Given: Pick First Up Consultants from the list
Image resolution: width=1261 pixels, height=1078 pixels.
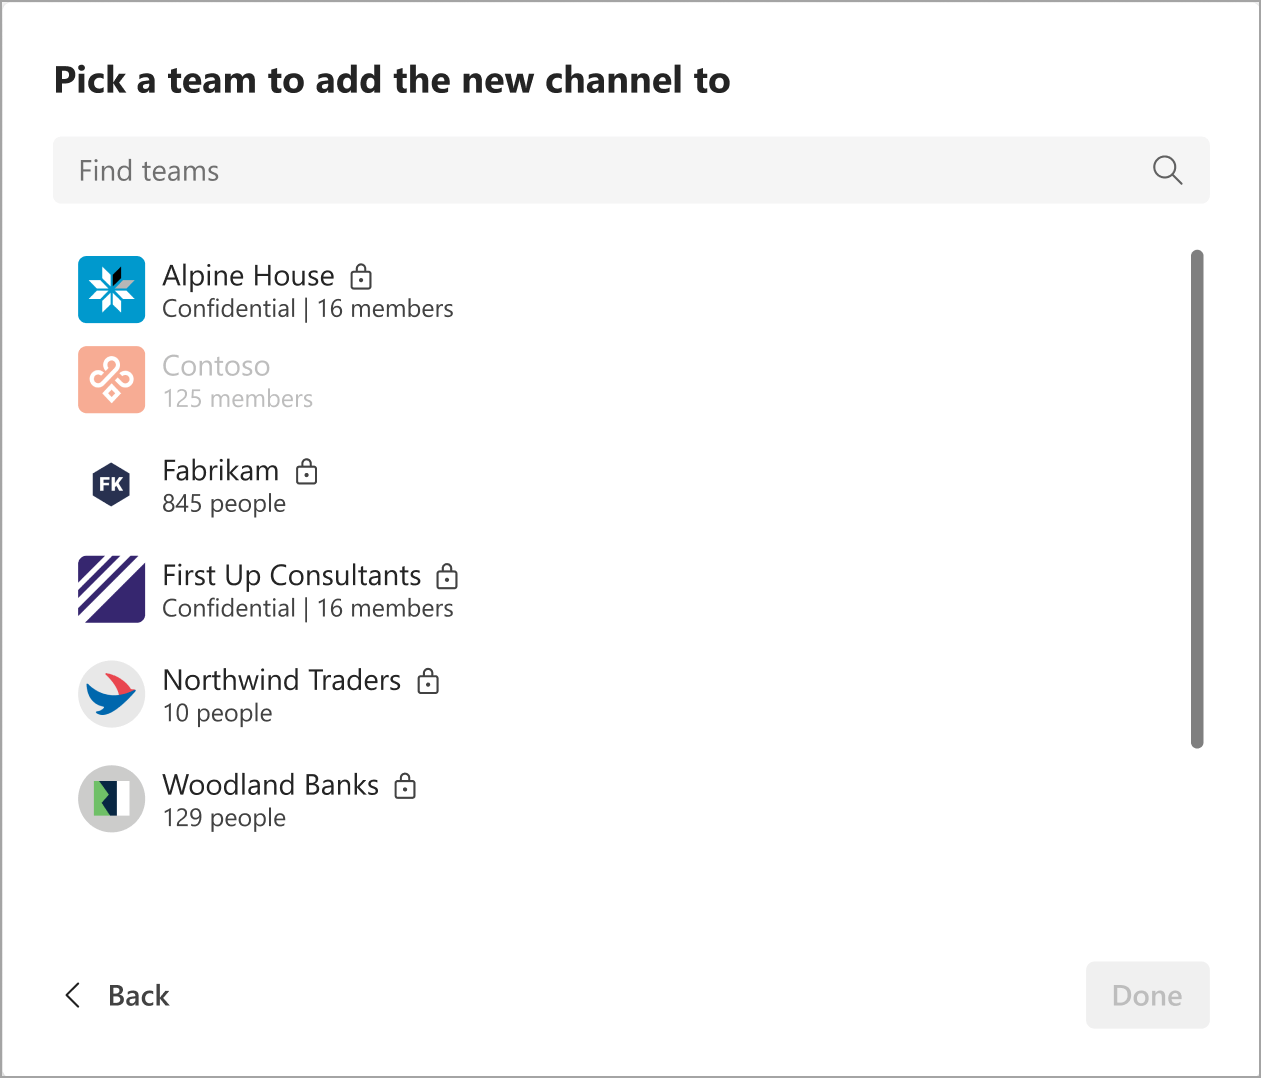Looking at the screenshot, I should pyautogui.click(x=291, y=576).
